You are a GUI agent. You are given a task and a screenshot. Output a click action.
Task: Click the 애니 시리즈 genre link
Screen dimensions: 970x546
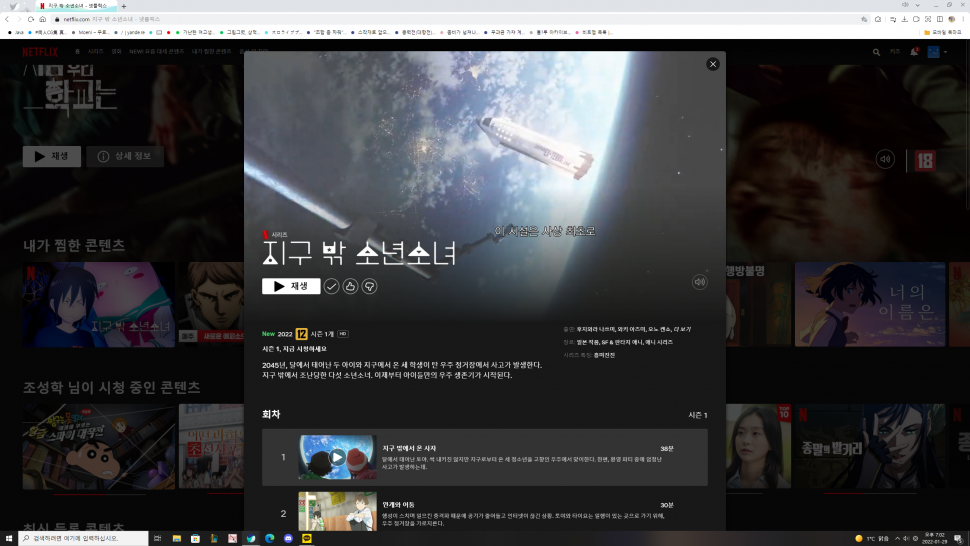coord(659,342)
